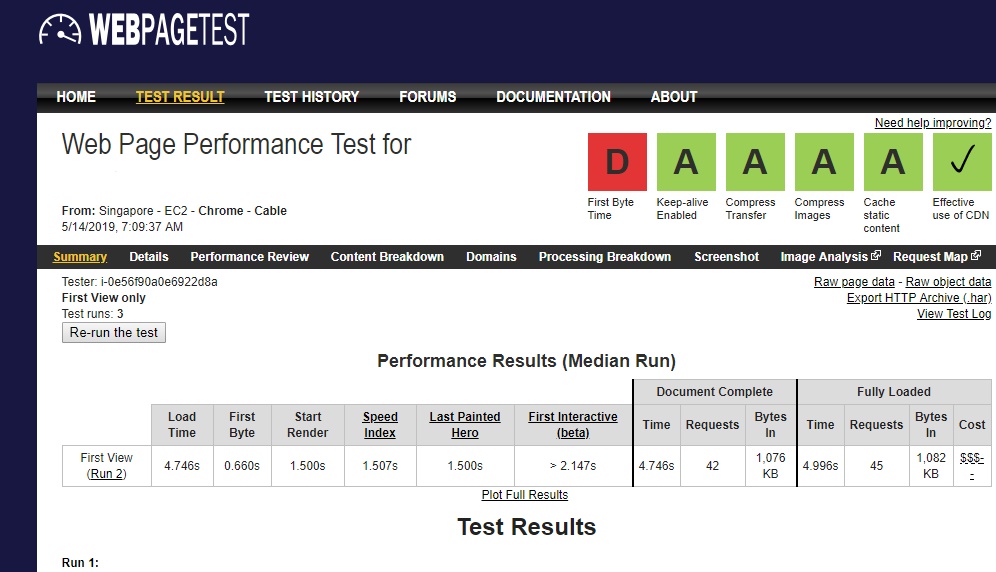This screenshot has height=572, width=996.
Task: Select the > 2.147s First Interactive value
Action: (x=573, y=466)
